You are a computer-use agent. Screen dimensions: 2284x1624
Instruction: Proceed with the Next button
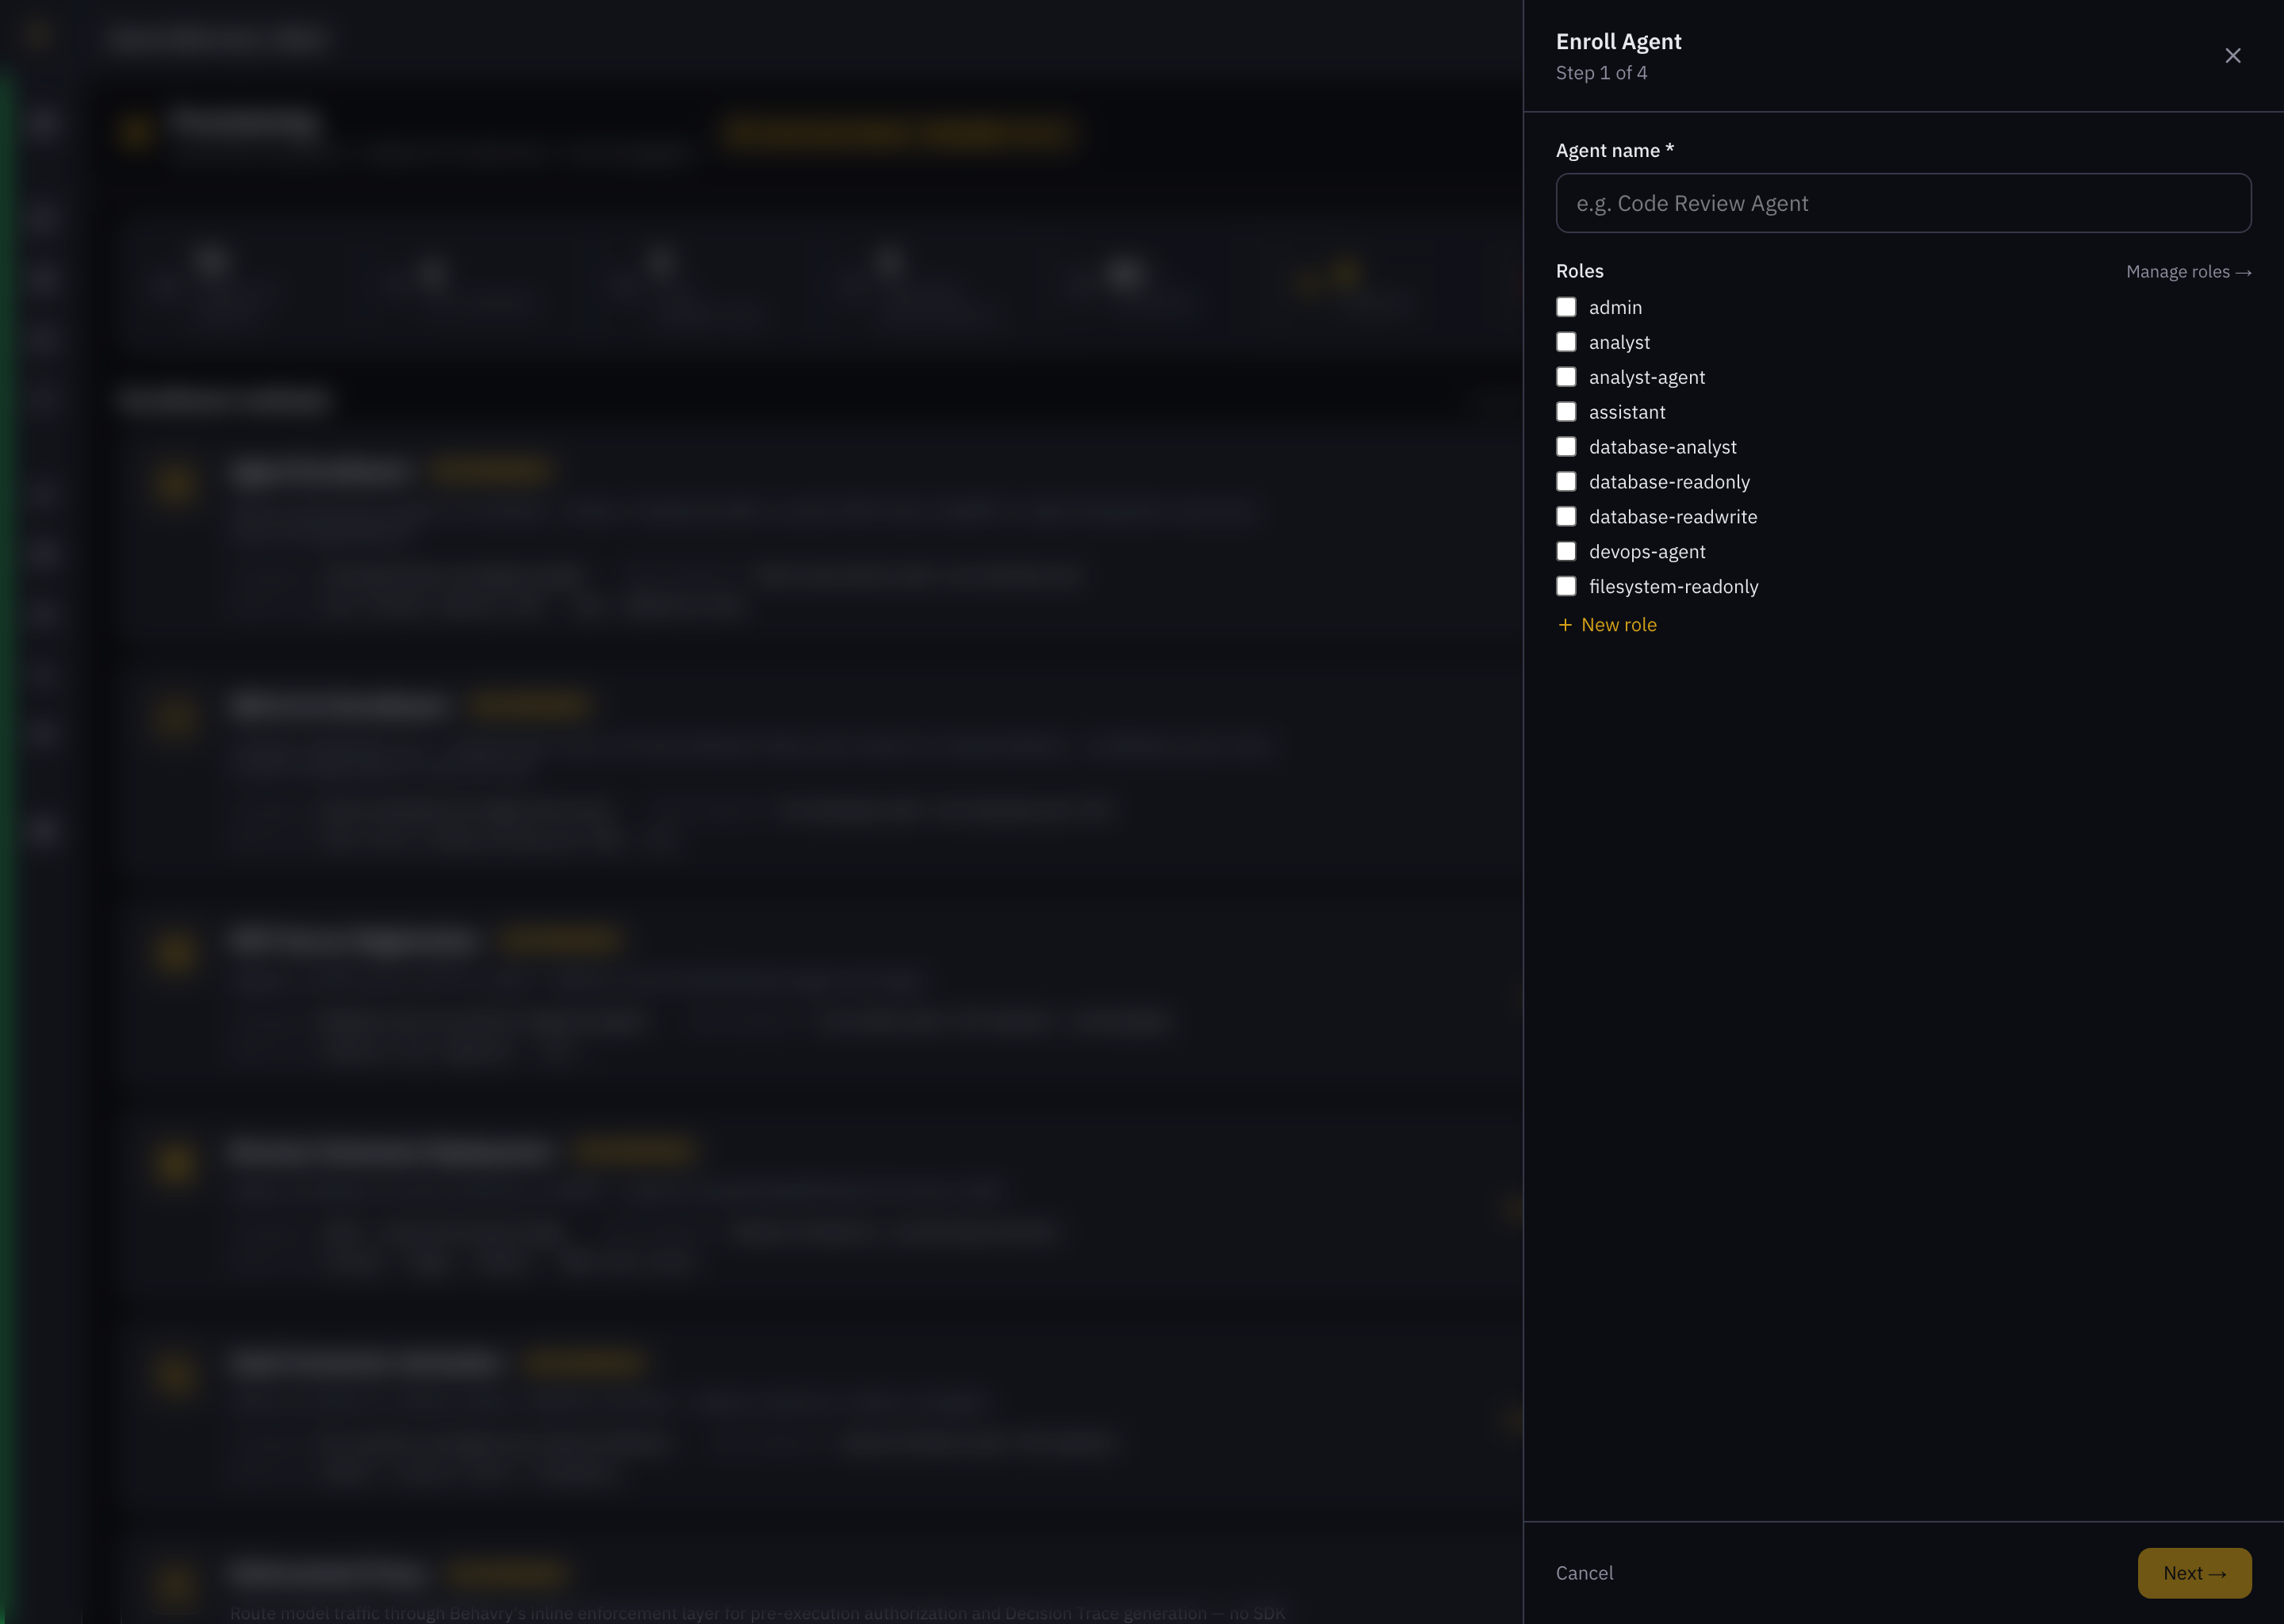(2194, 1573)
